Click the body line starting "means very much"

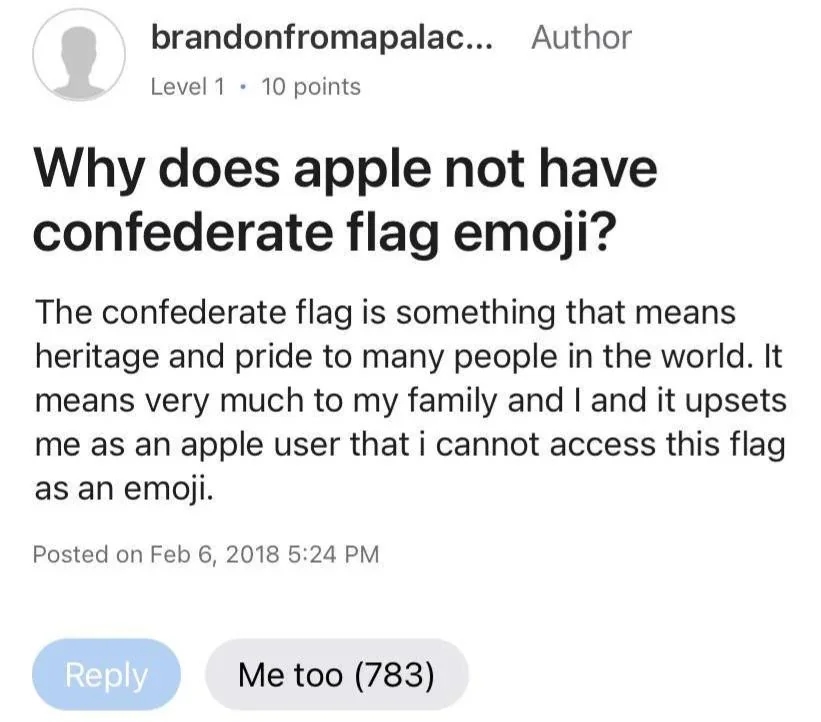pos(410,400)
